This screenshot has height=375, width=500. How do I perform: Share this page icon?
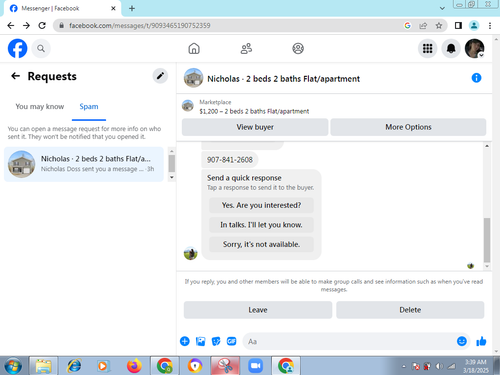(x=423, y=26)
